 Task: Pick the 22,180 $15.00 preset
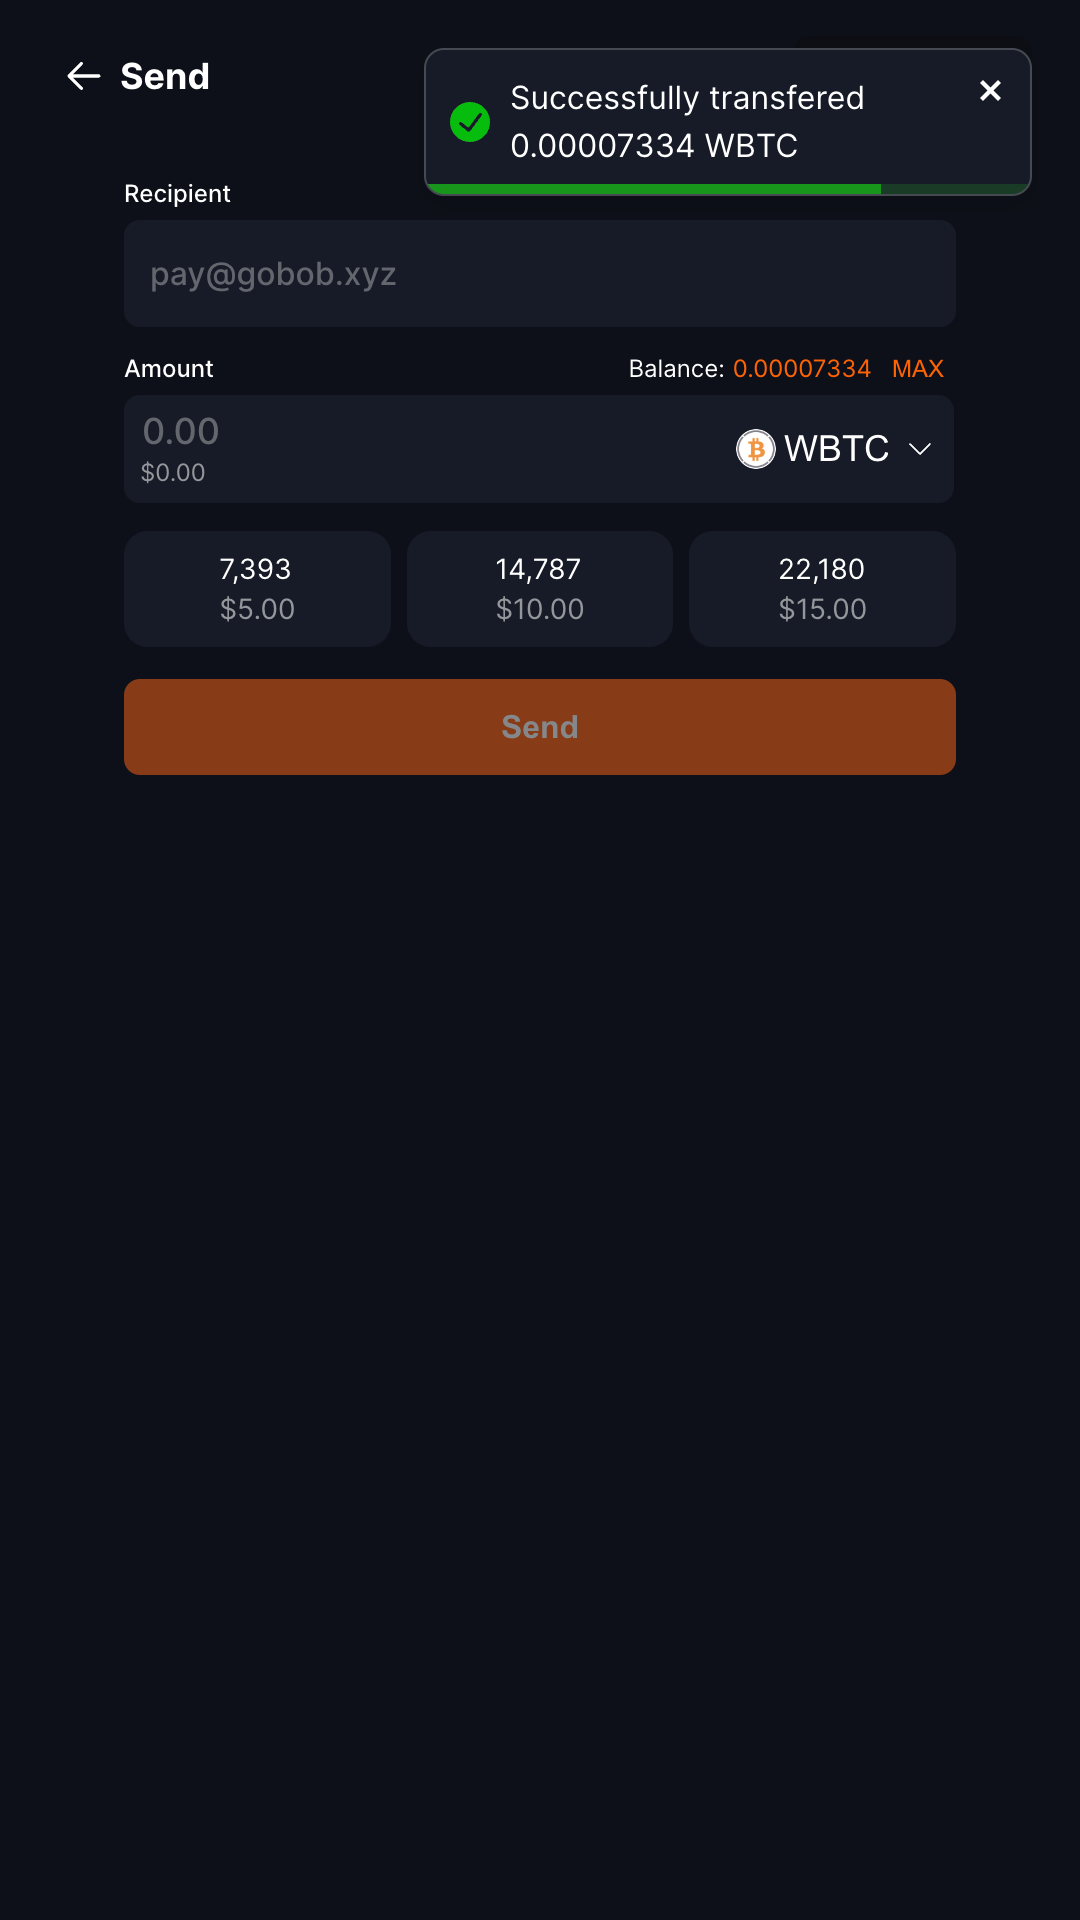[x=822, y=589]
